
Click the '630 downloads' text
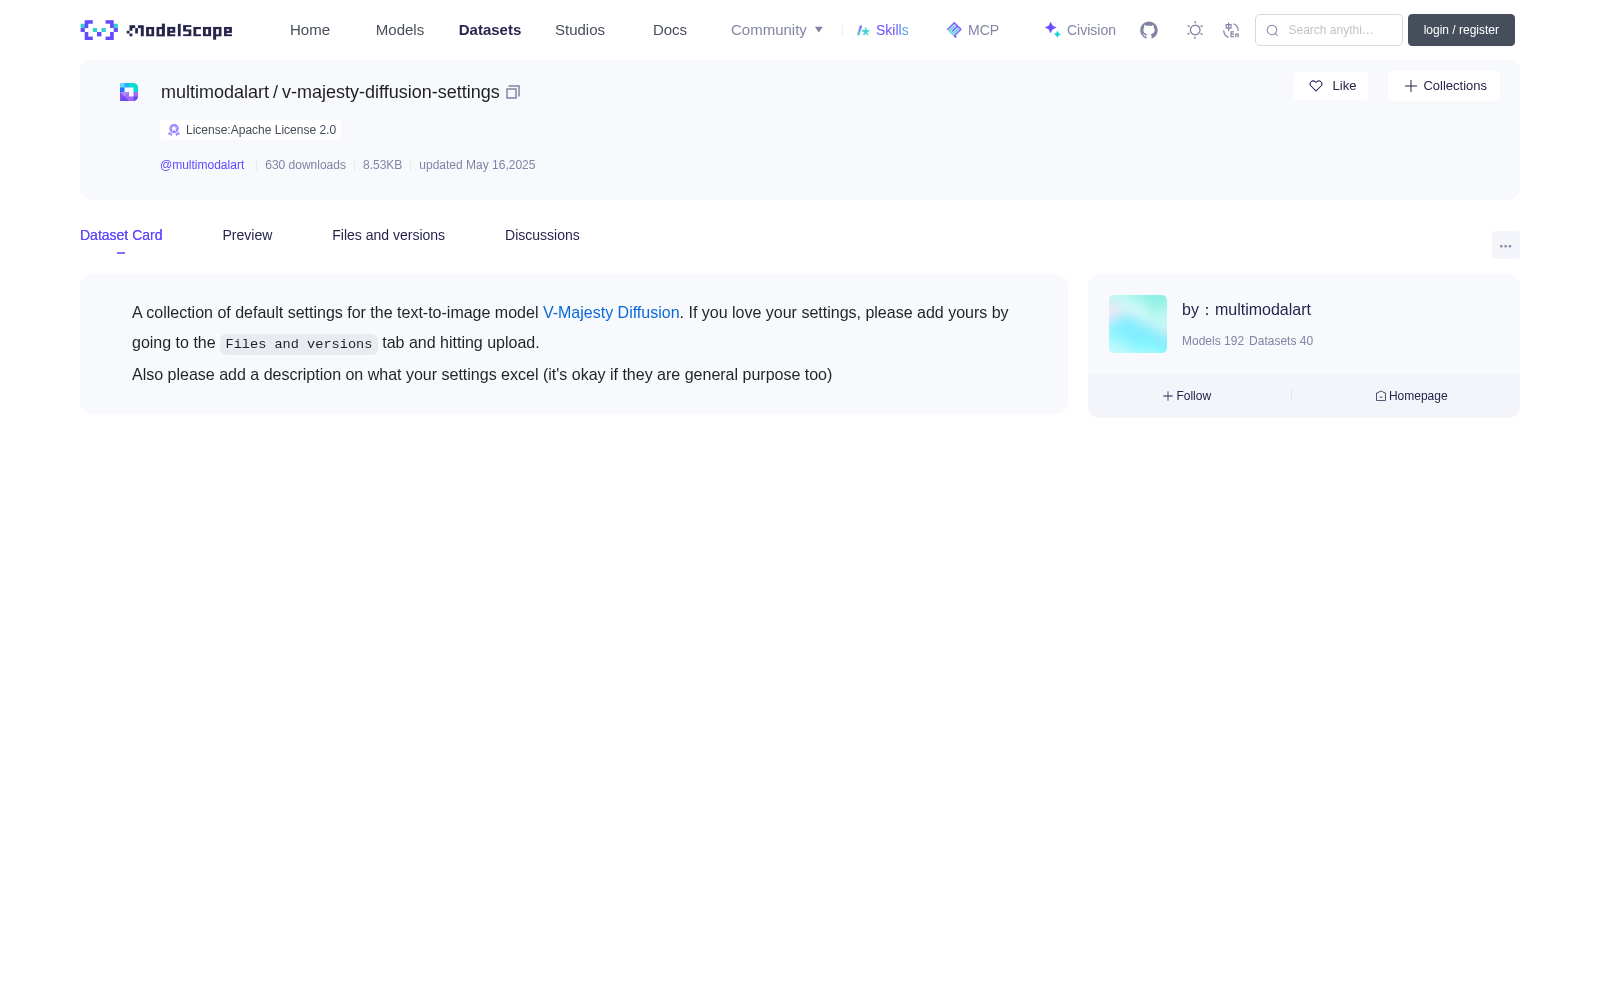point(305,165)
